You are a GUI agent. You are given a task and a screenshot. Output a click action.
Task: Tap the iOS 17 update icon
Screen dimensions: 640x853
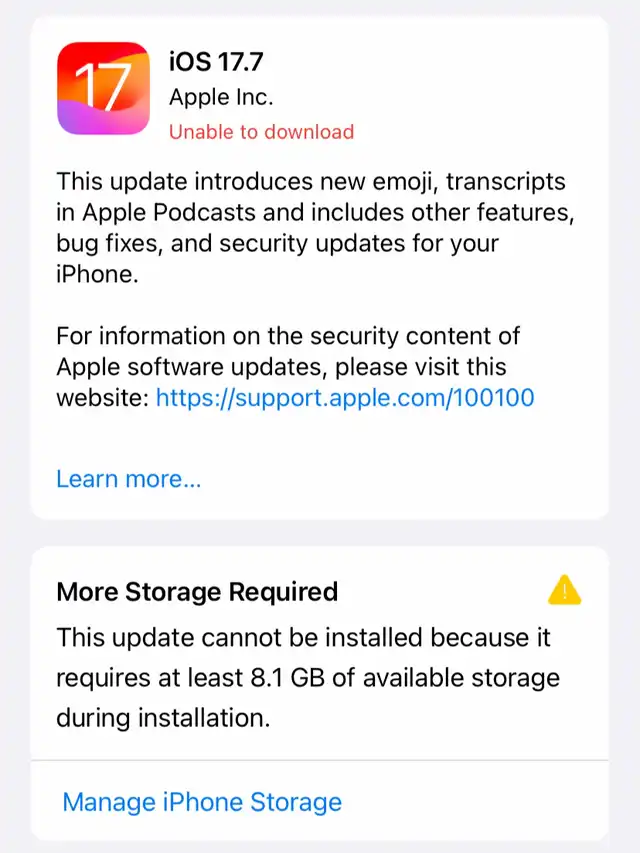103,89
